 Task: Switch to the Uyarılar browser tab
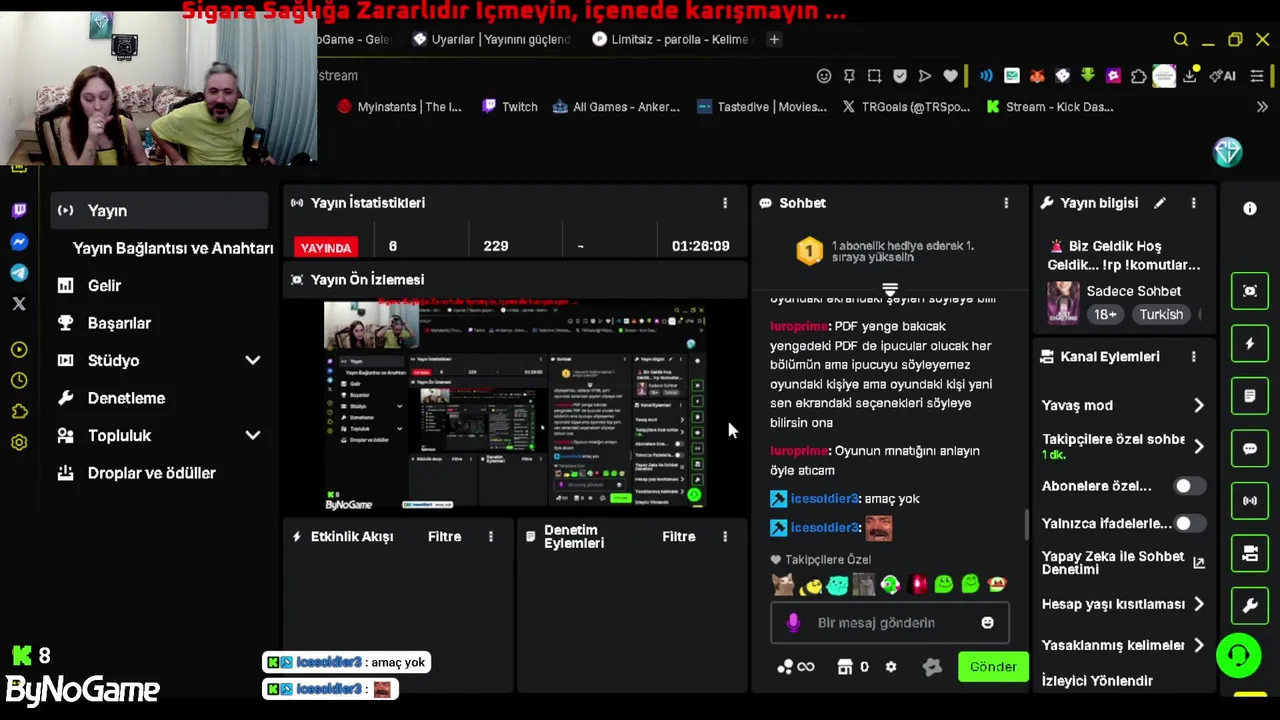(x=491, y=40)
